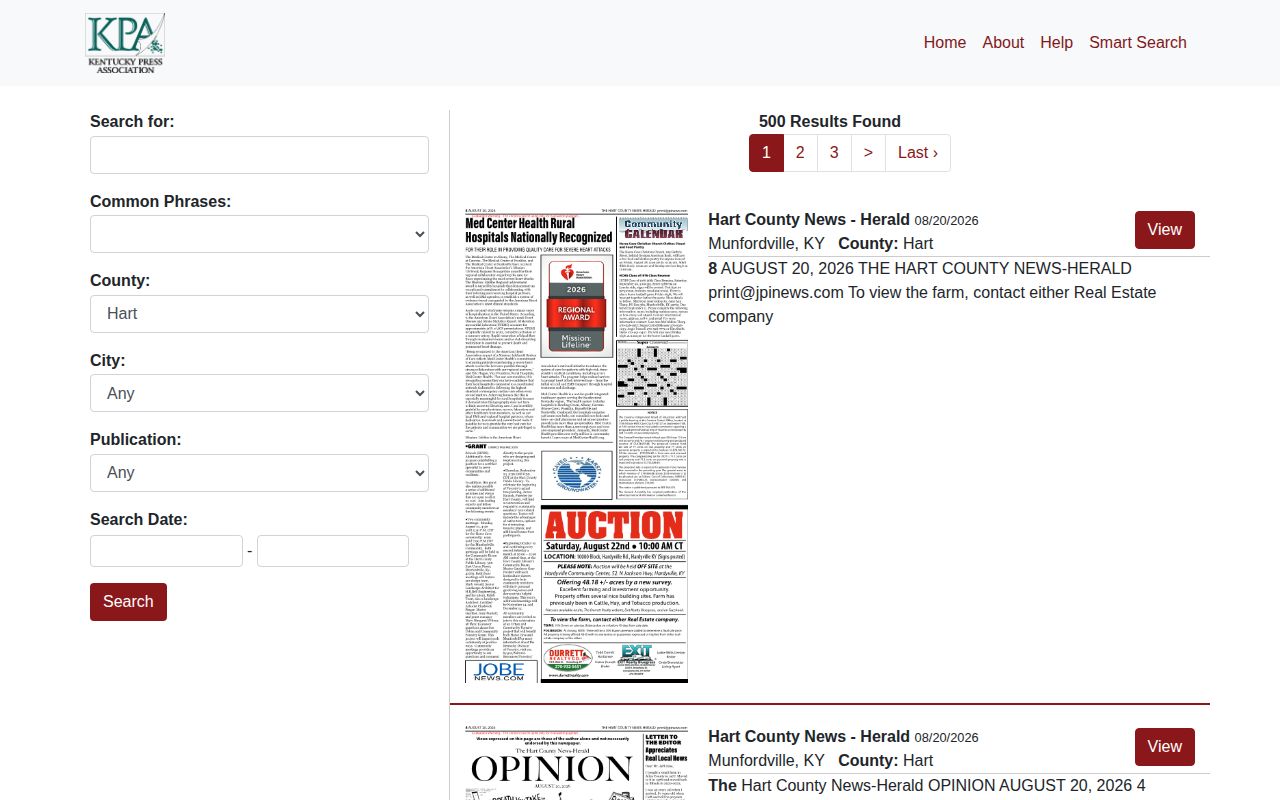Select page 1 in pagination
1280x800 pixels.
click(766, 153)
